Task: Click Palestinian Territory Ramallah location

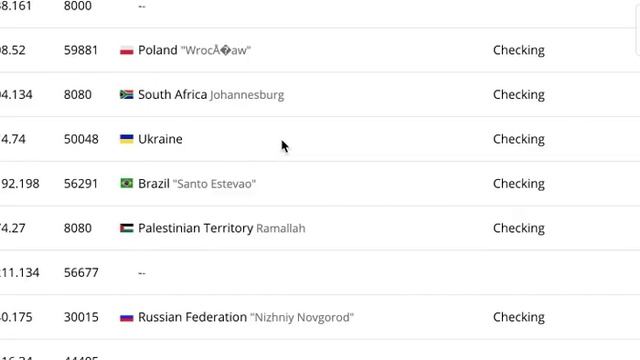Action: tap(222, 228)
